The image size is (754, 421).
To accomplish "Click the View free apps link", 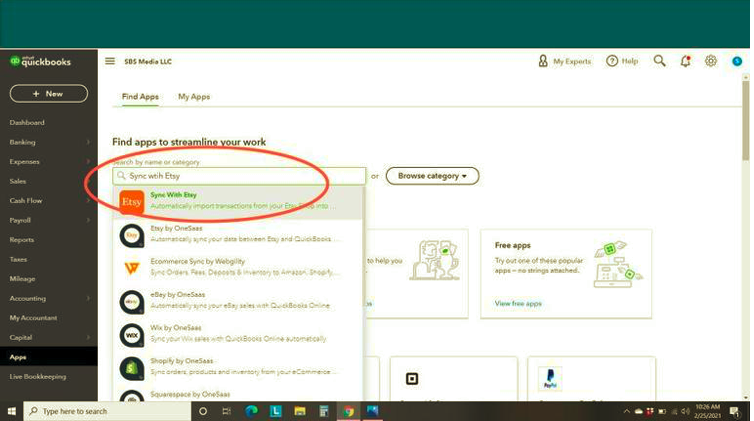I will pyautogui.click(x=518, y=304).
